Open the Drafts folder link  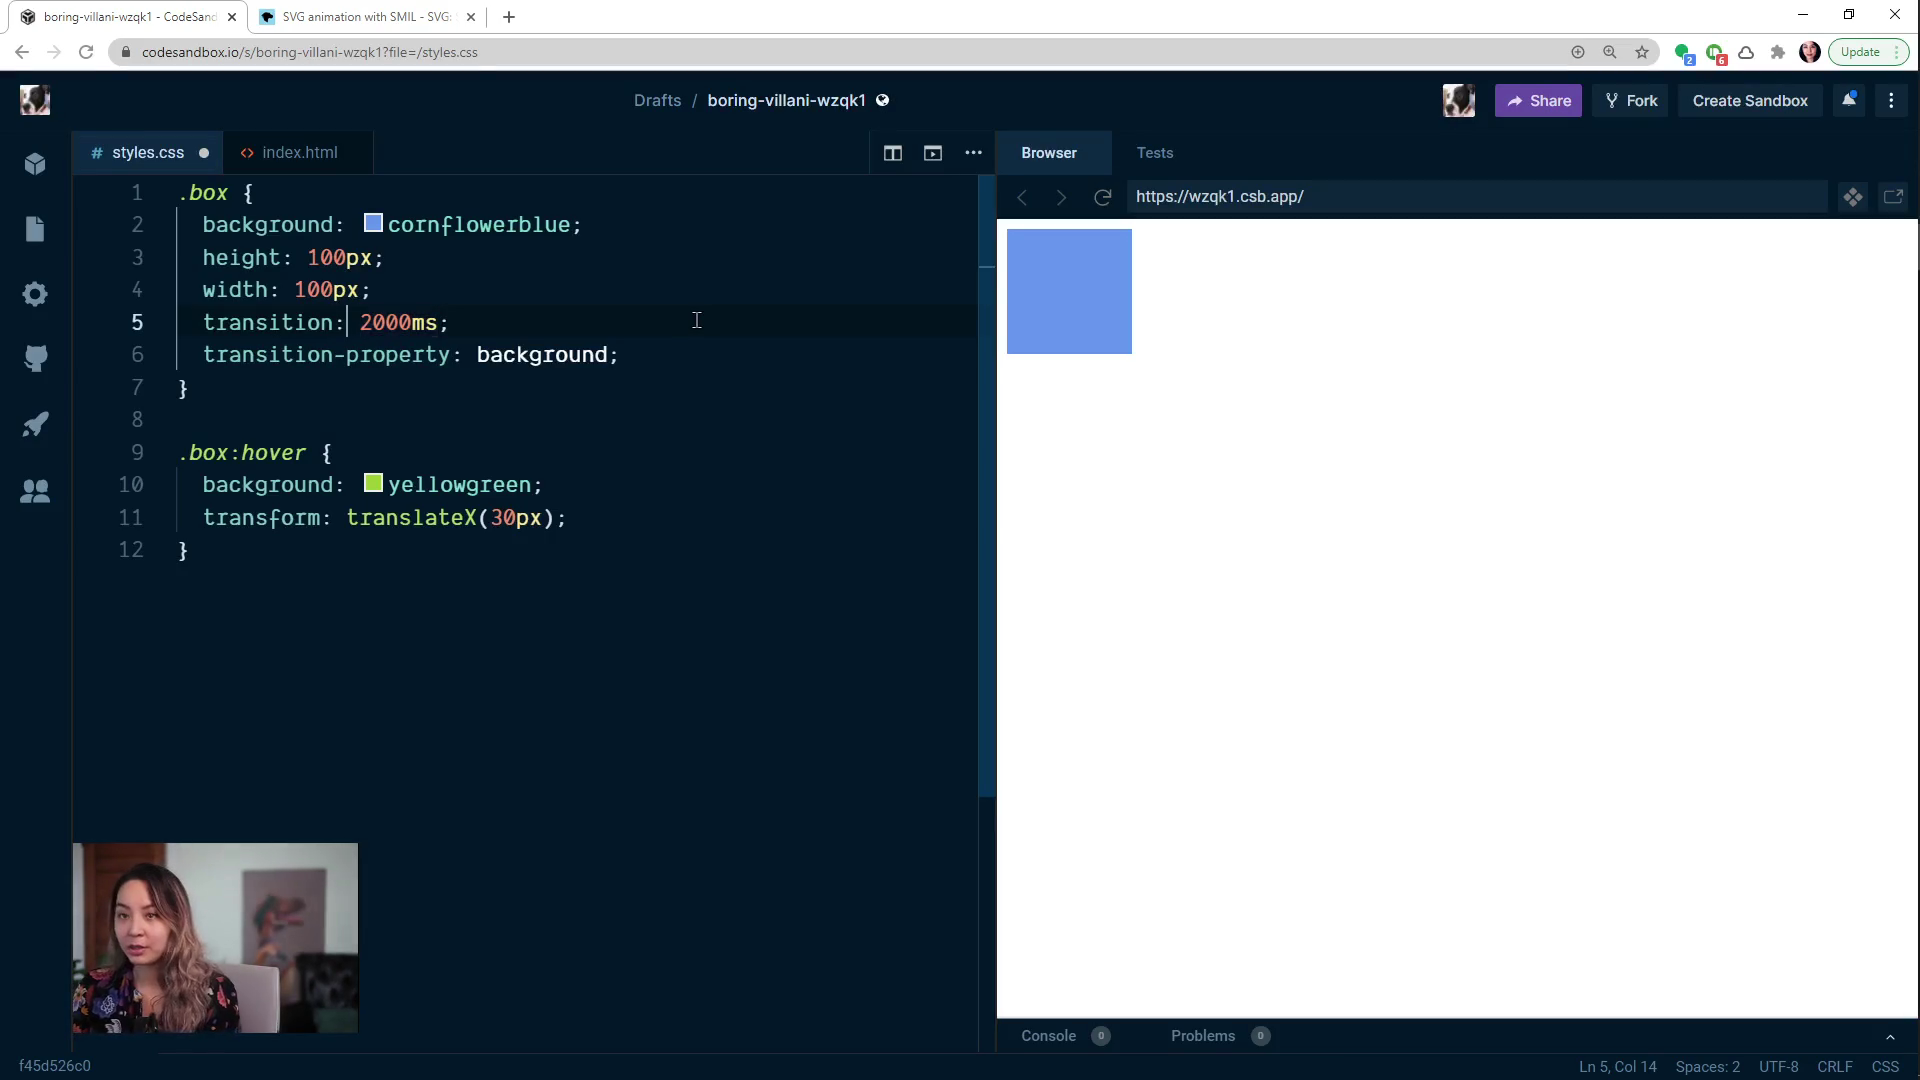point(657,100)
